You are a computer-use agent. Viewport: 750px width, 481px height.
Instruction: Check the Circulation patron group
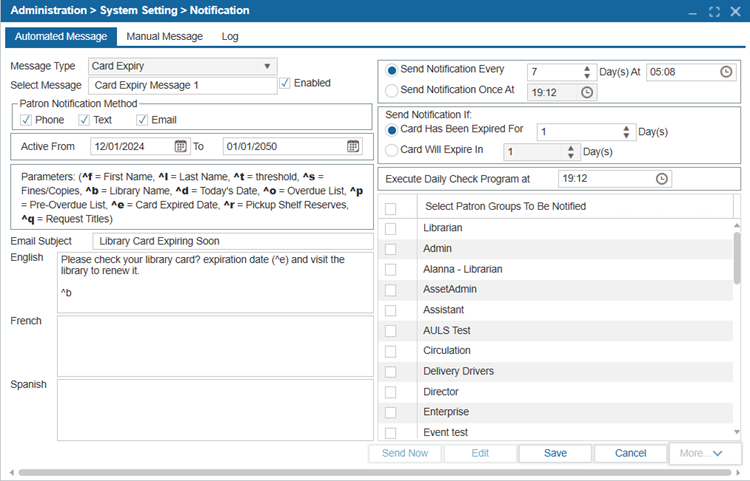[x=391, y=351]
